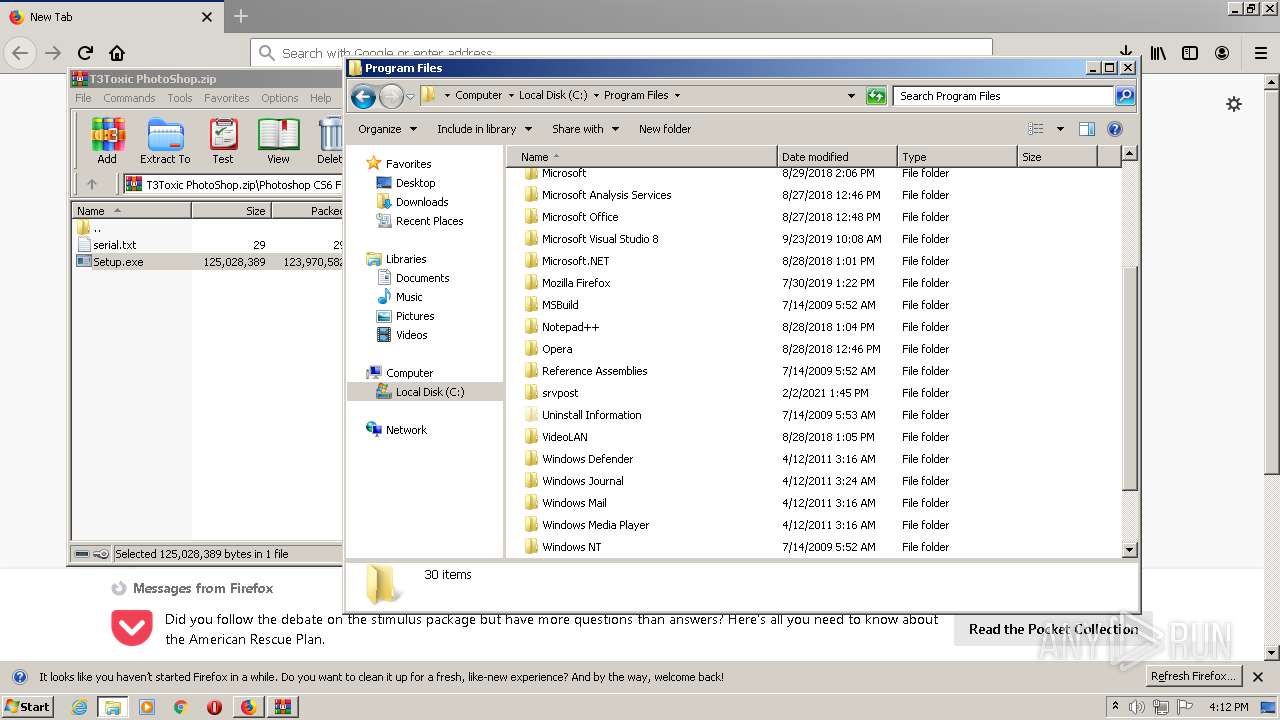This screenshot has width=1280, height=720.
Task: Open the WinRAR Tools menu
Action: point(180,98)
